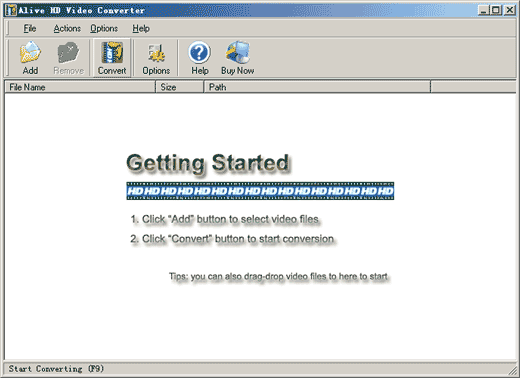Click the drag-drop Tips text
The width and height of the screenshot is (520, 378).
(x=278, y=276)
